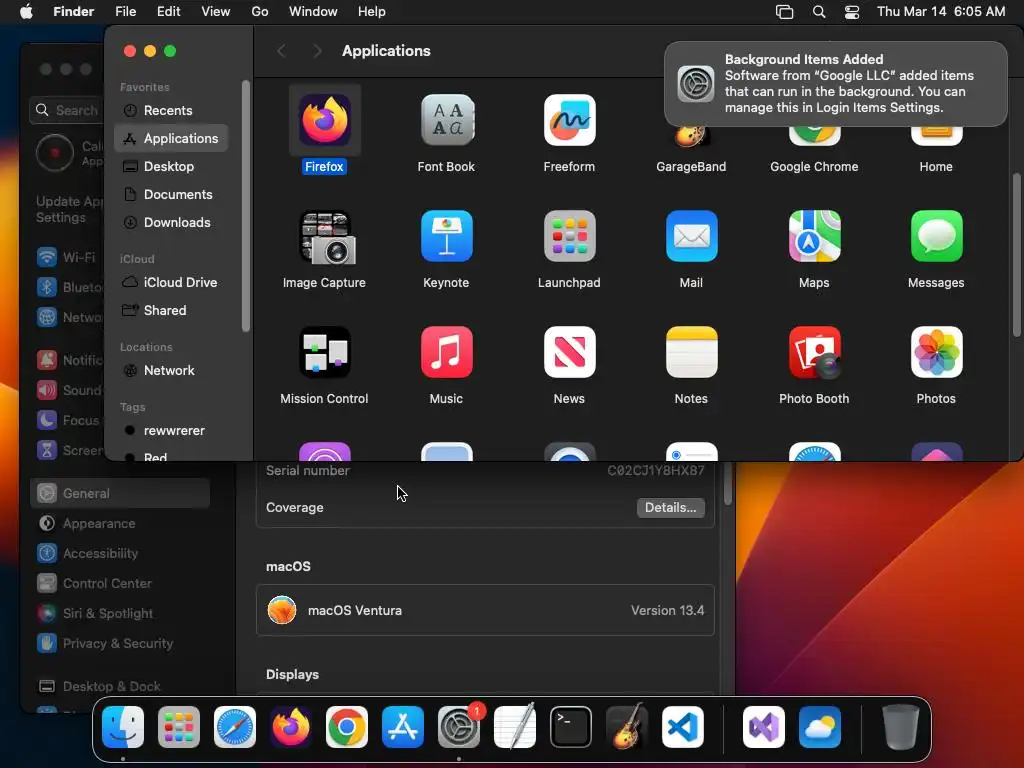
Task: Open Documents in Finder sidebar
Action: coord(171,195)
